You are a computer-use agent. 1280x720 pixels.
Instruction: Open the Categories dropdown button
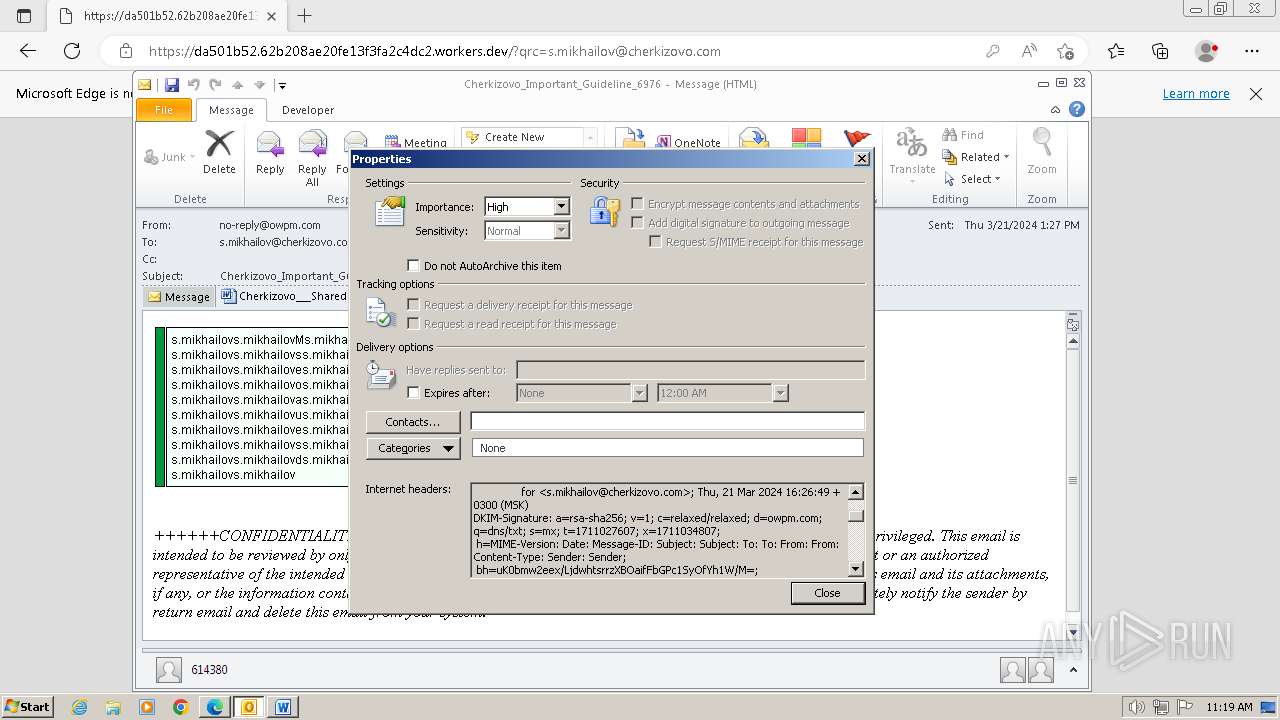coord(413,448)
